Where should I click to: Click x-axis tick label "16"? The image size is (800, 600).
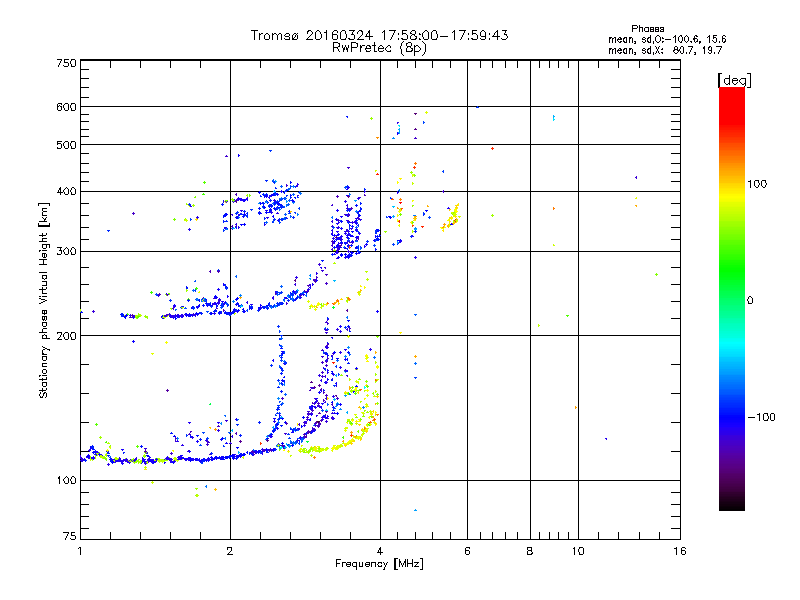point(680,551)
